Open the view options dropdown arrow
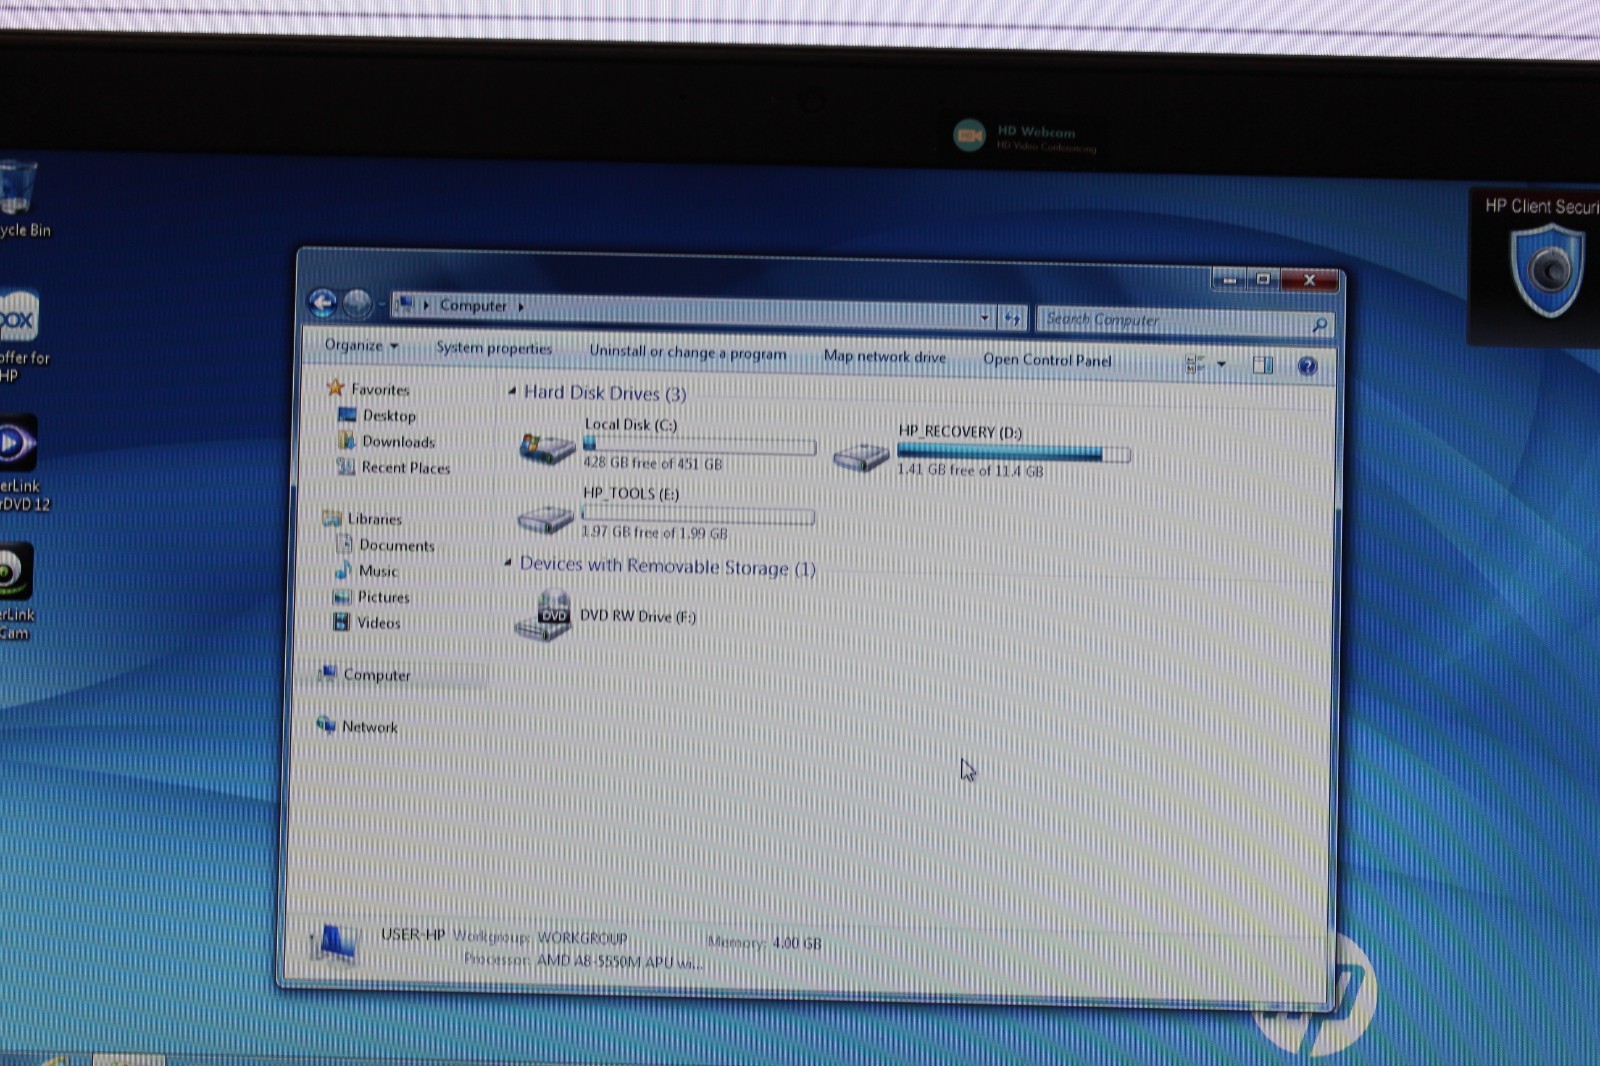Screen dimensions: 1600x1066 tap(1221, 364)
